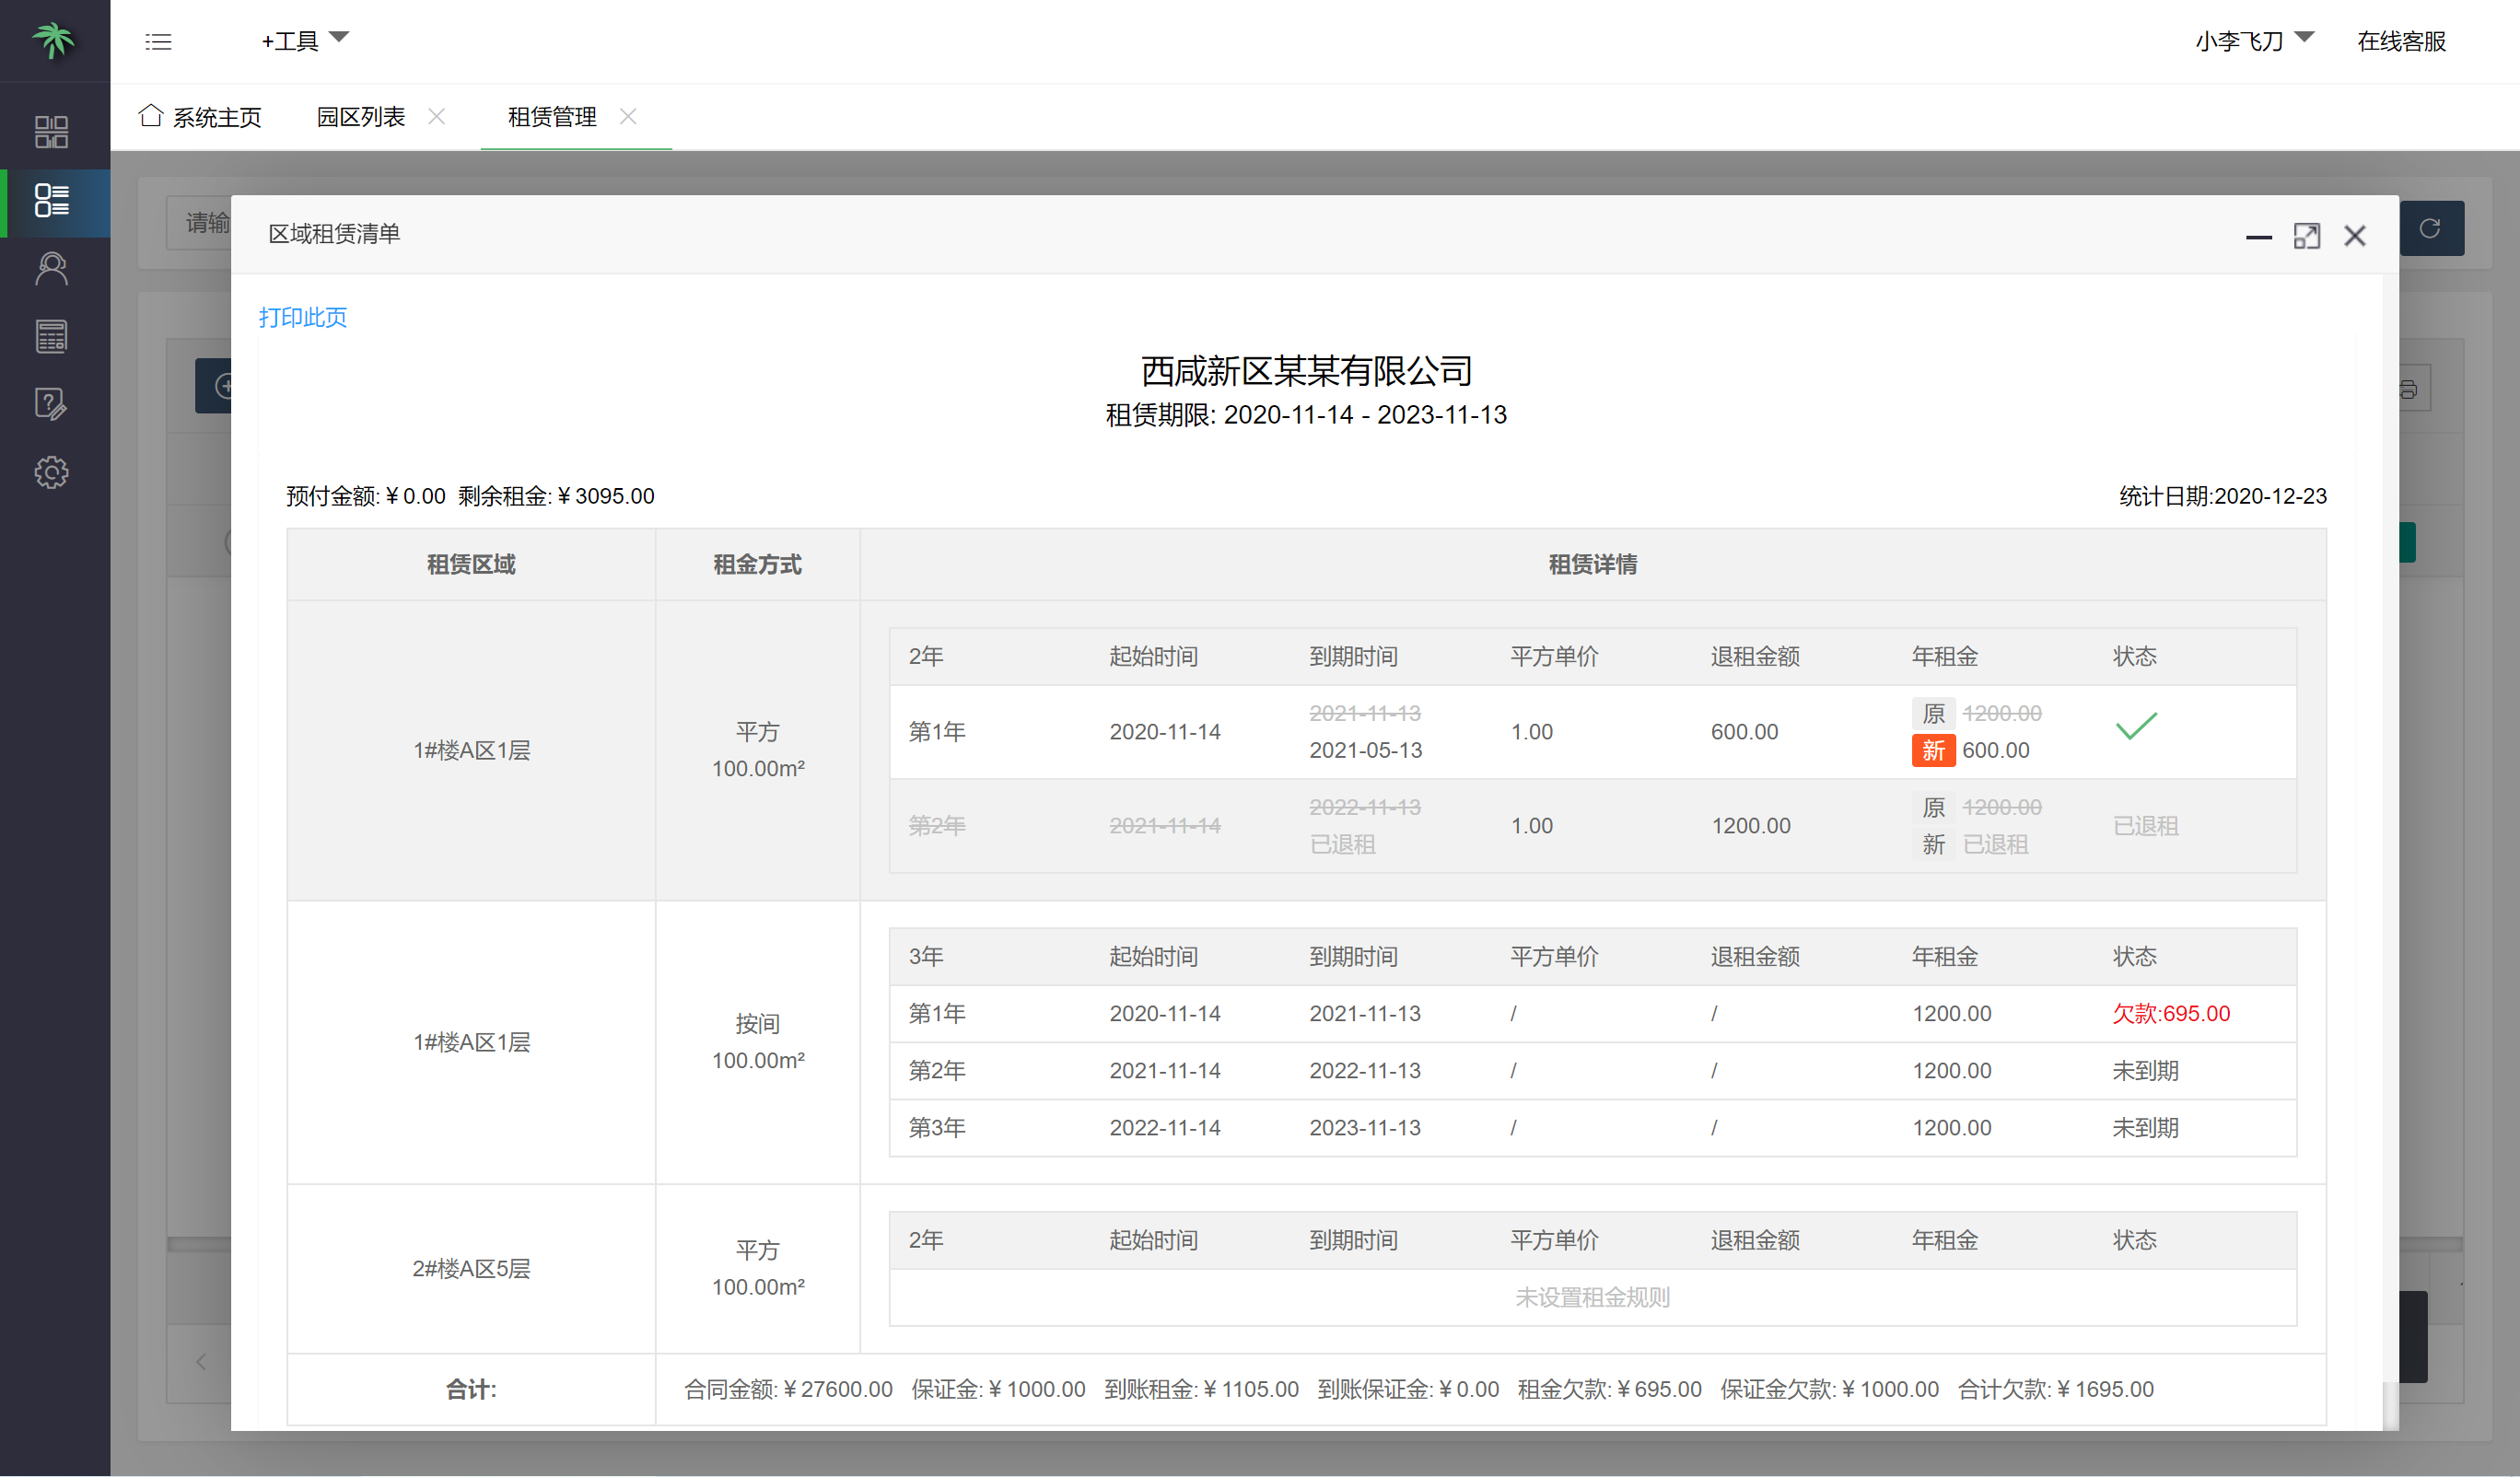The height and width of the screenshot is (1477, 2520).
Task: Click the 已退租 status in 第2年 row
Action: (x=2145, y=826)
